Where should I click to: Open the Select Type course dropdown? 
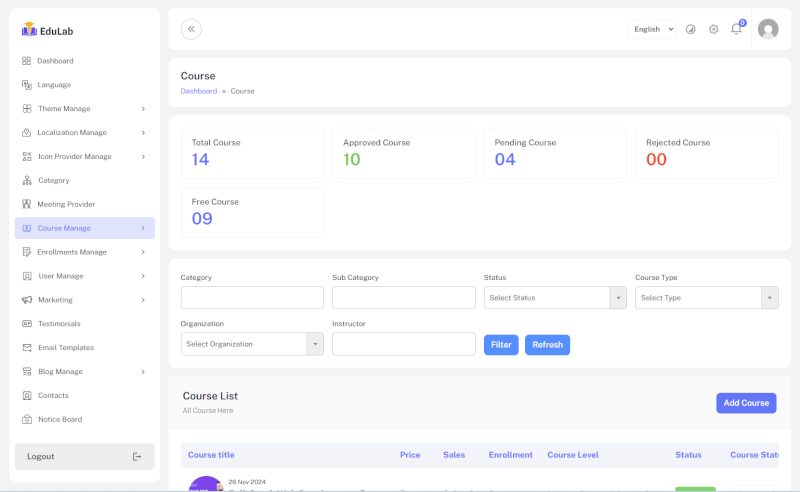pos(706,298)
